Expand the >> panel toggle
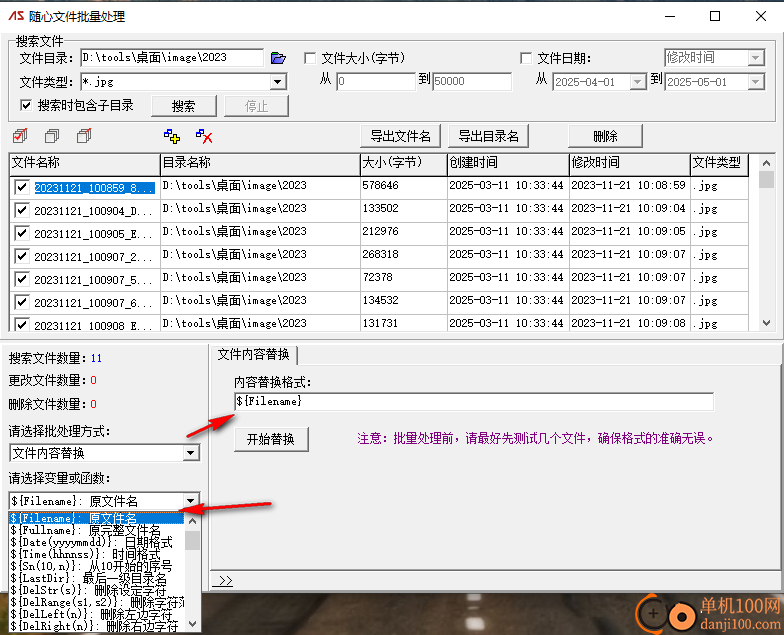This screenshot has height=635, width=784. [223, 580]
